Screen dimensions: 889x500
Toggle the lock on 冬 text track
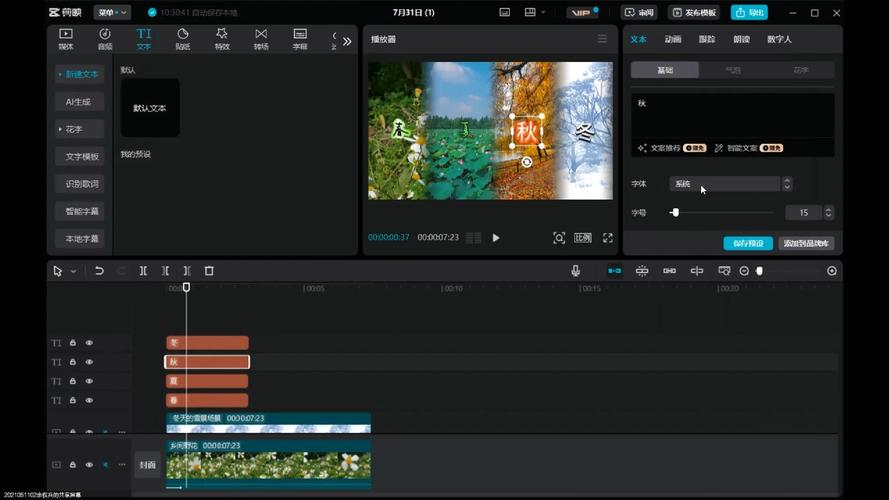pyautogui.click(x=73, y=343)
